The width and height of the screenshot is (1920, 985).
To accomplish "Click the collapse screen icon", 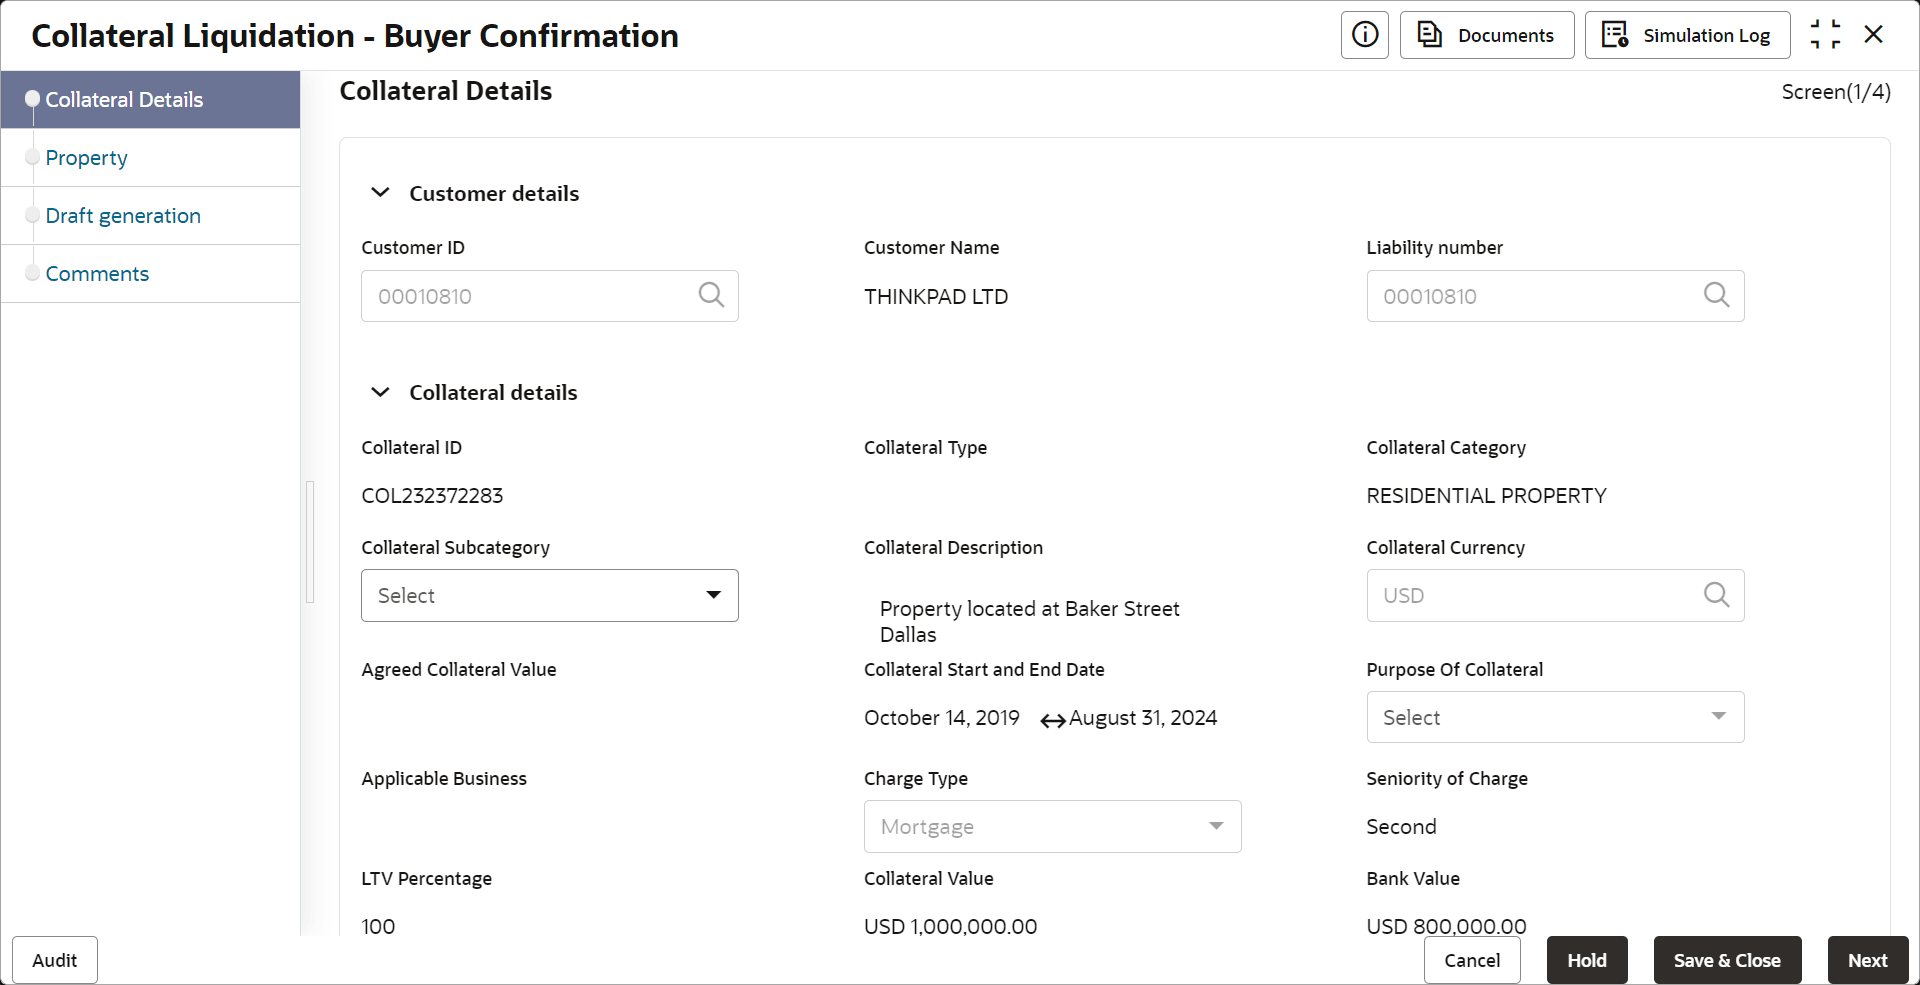I will [x=1825, y=35].
